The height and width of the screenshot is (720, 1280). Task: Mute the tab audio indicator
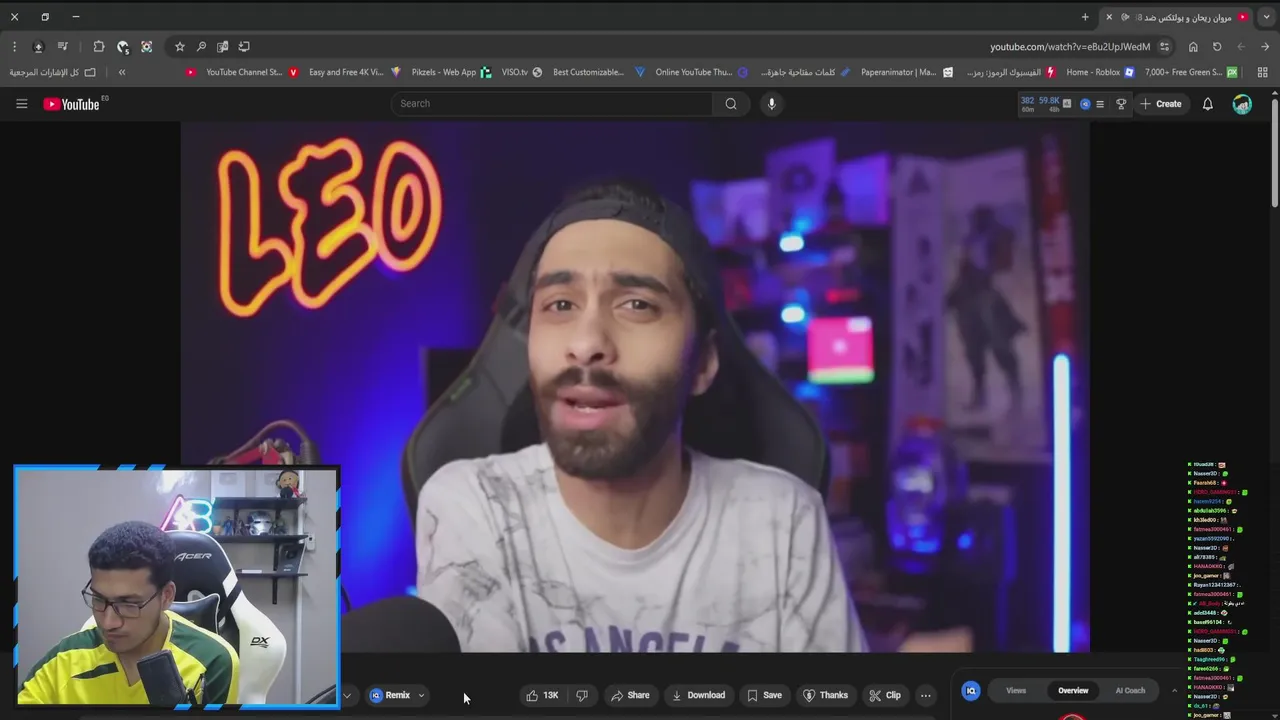1125,17
